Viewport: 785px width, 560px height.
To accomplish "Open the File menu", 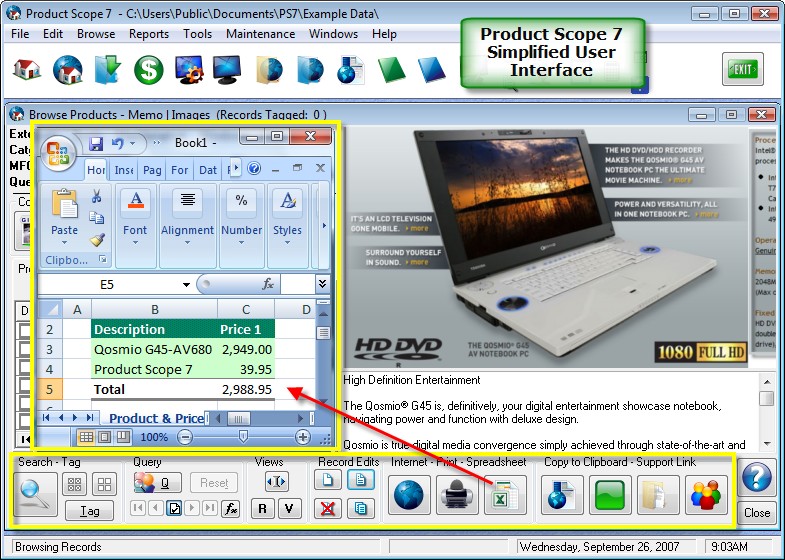I will pos(20,34).
